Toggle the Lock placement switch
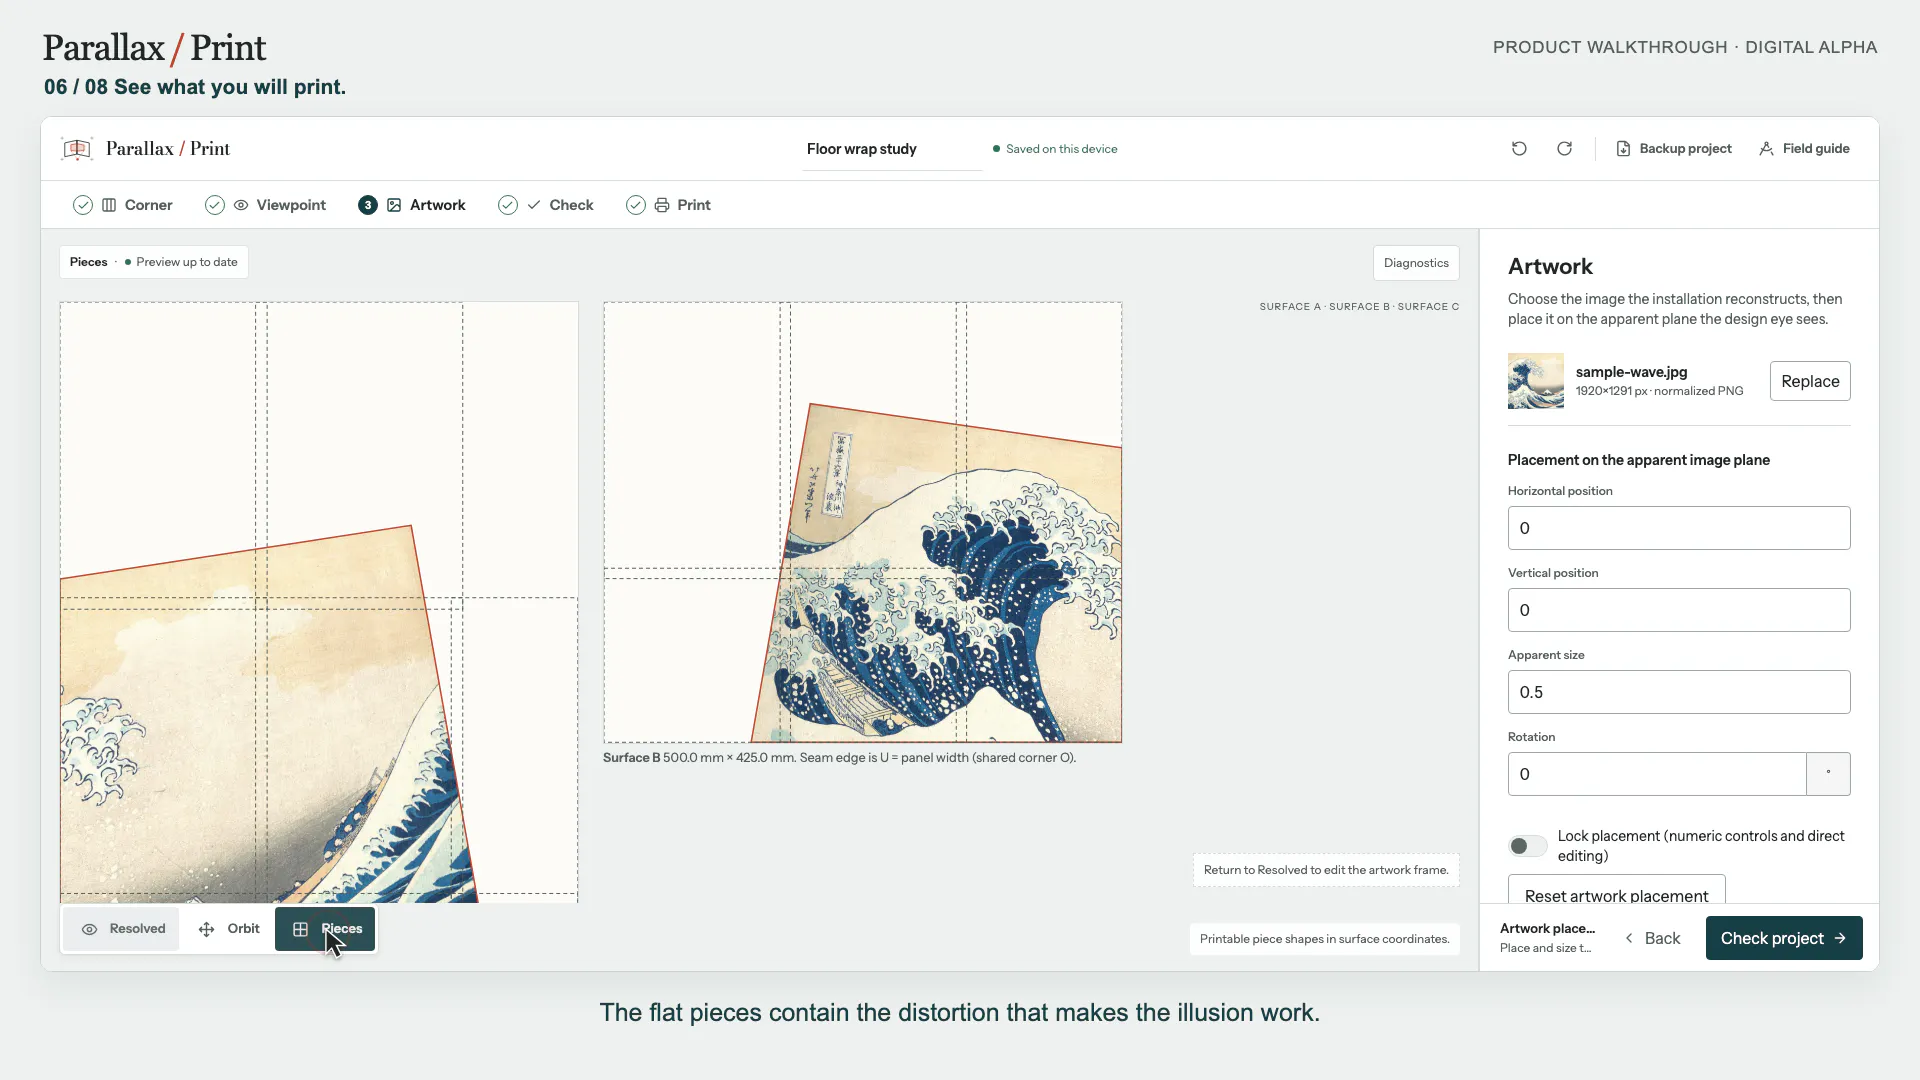Viewport: 1920px width, 1080px height. click(1527, 846)
